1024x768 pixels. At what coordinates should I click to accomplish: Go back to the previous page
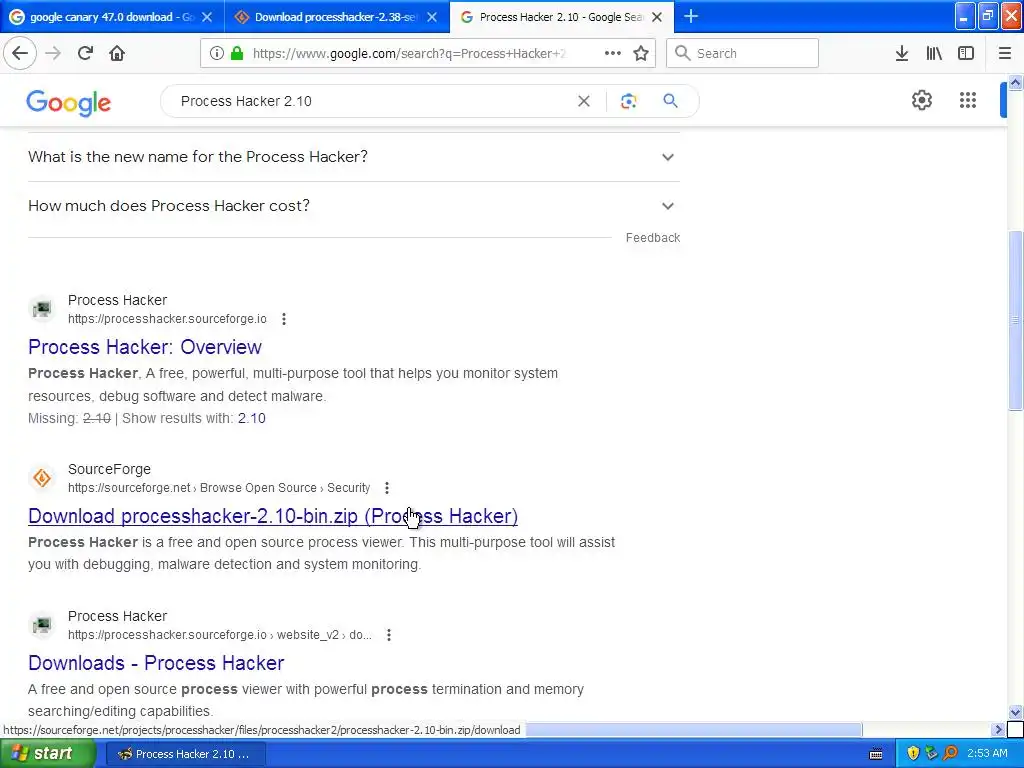[20, 54]
